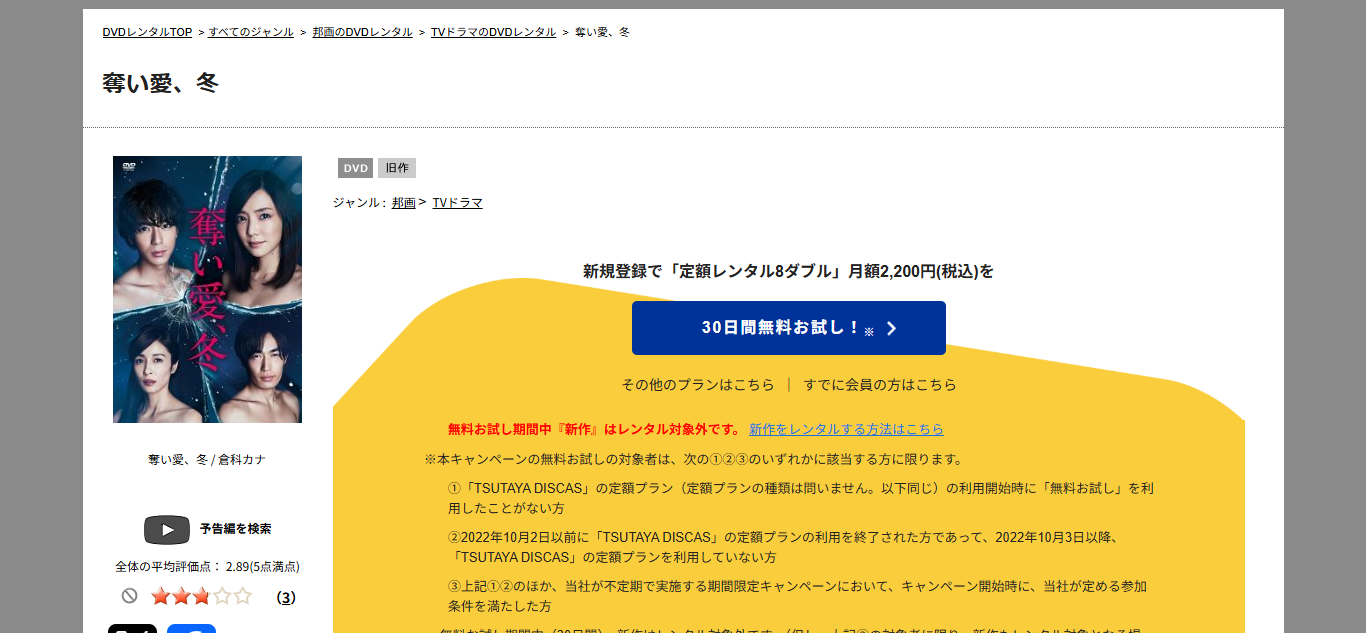Click the black X share button
Viewport: 1366px width, 633px height.
(x=132, y=628)
